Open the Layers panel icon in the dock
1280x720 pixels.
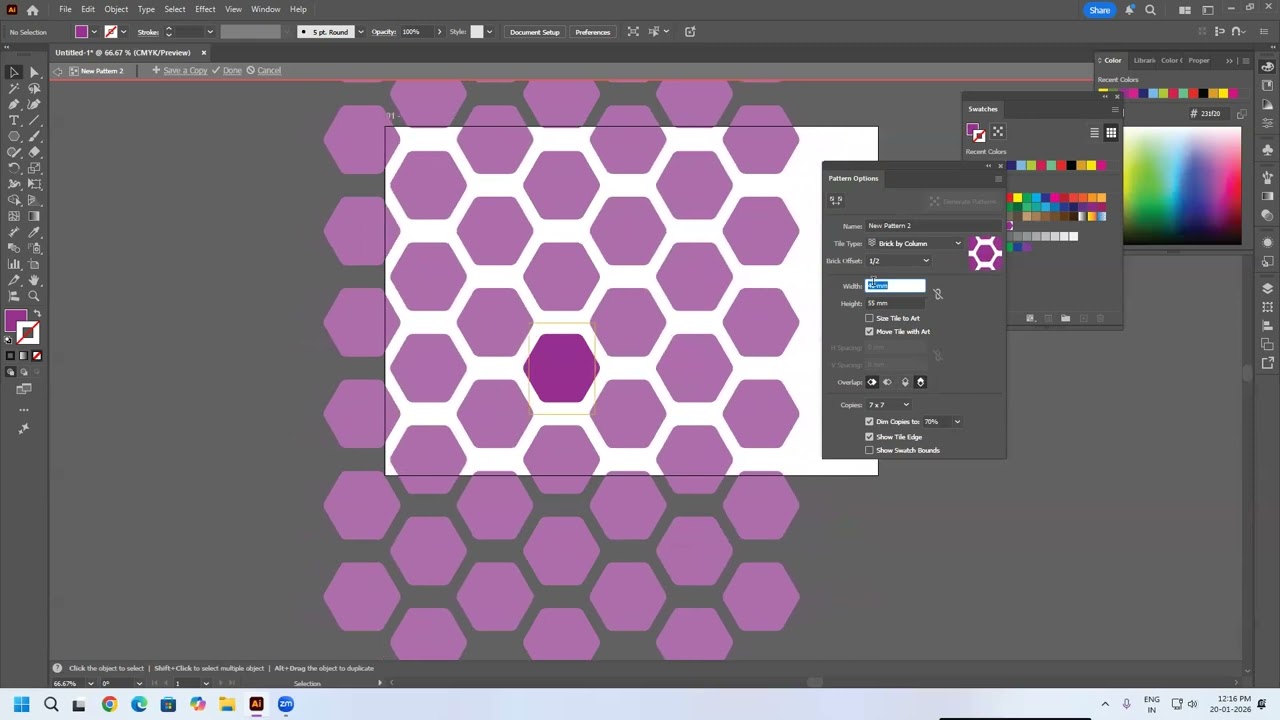coord(1268,289)
